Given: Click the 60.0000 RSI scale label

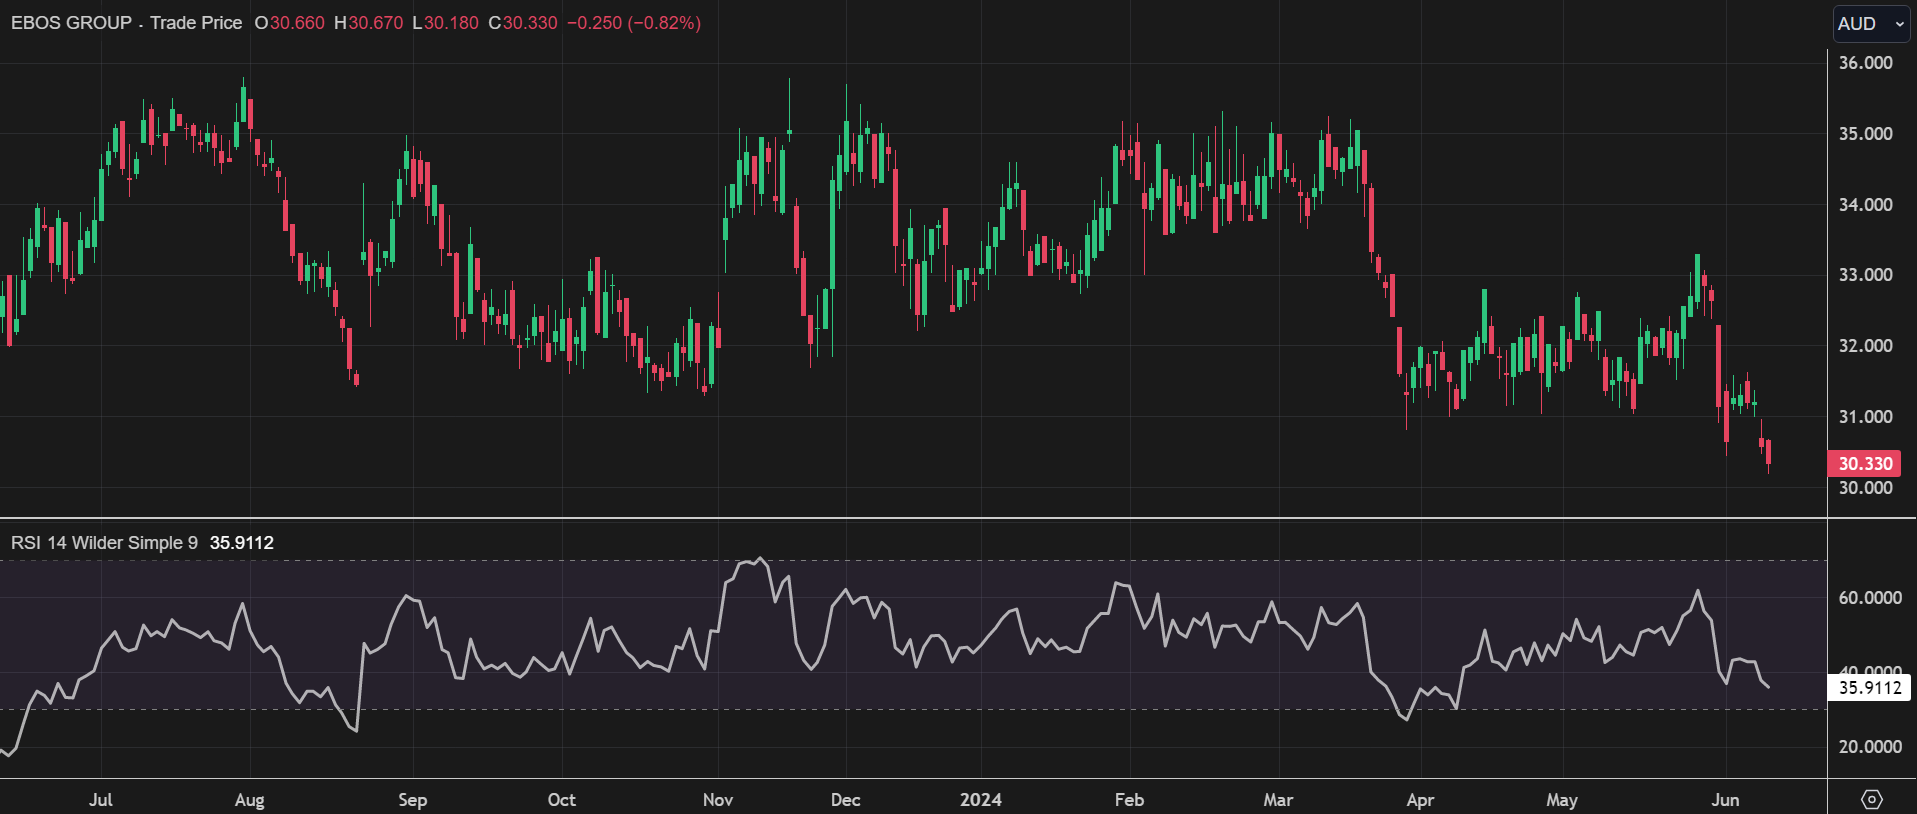Looking at the screenshot, I should click(1869, 598).
